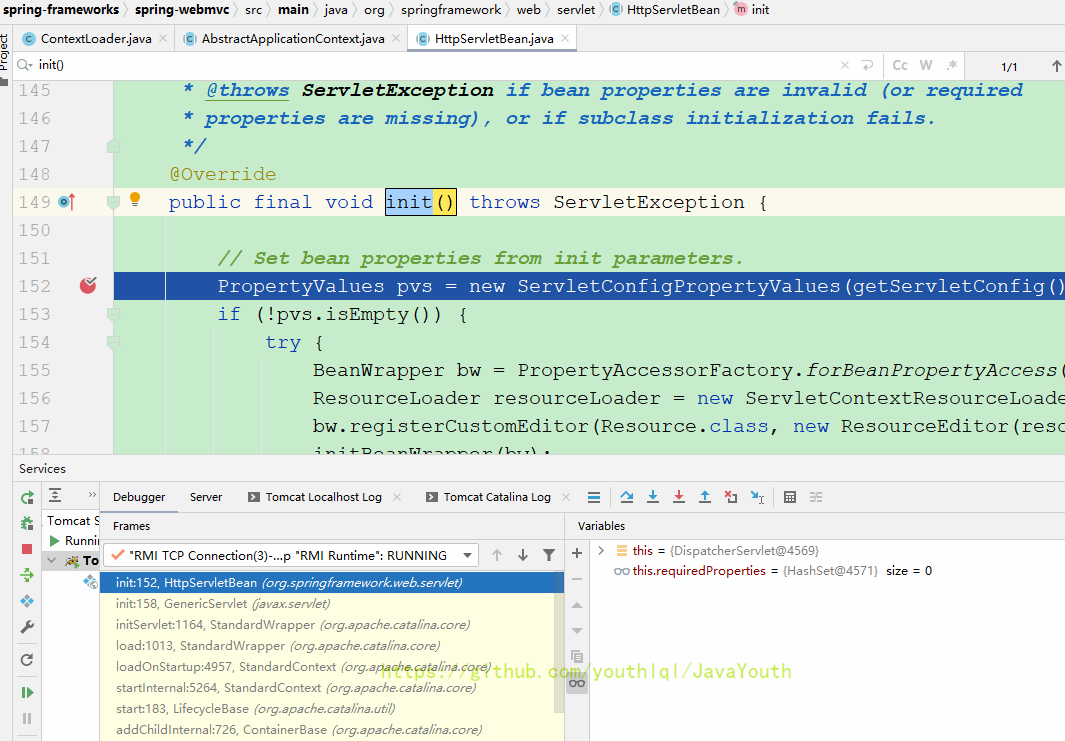The height and width of the screenshot is (741, 1065).
Task: Click the Step Into icon
Action: pyautogui.click(x=653, y=497)
